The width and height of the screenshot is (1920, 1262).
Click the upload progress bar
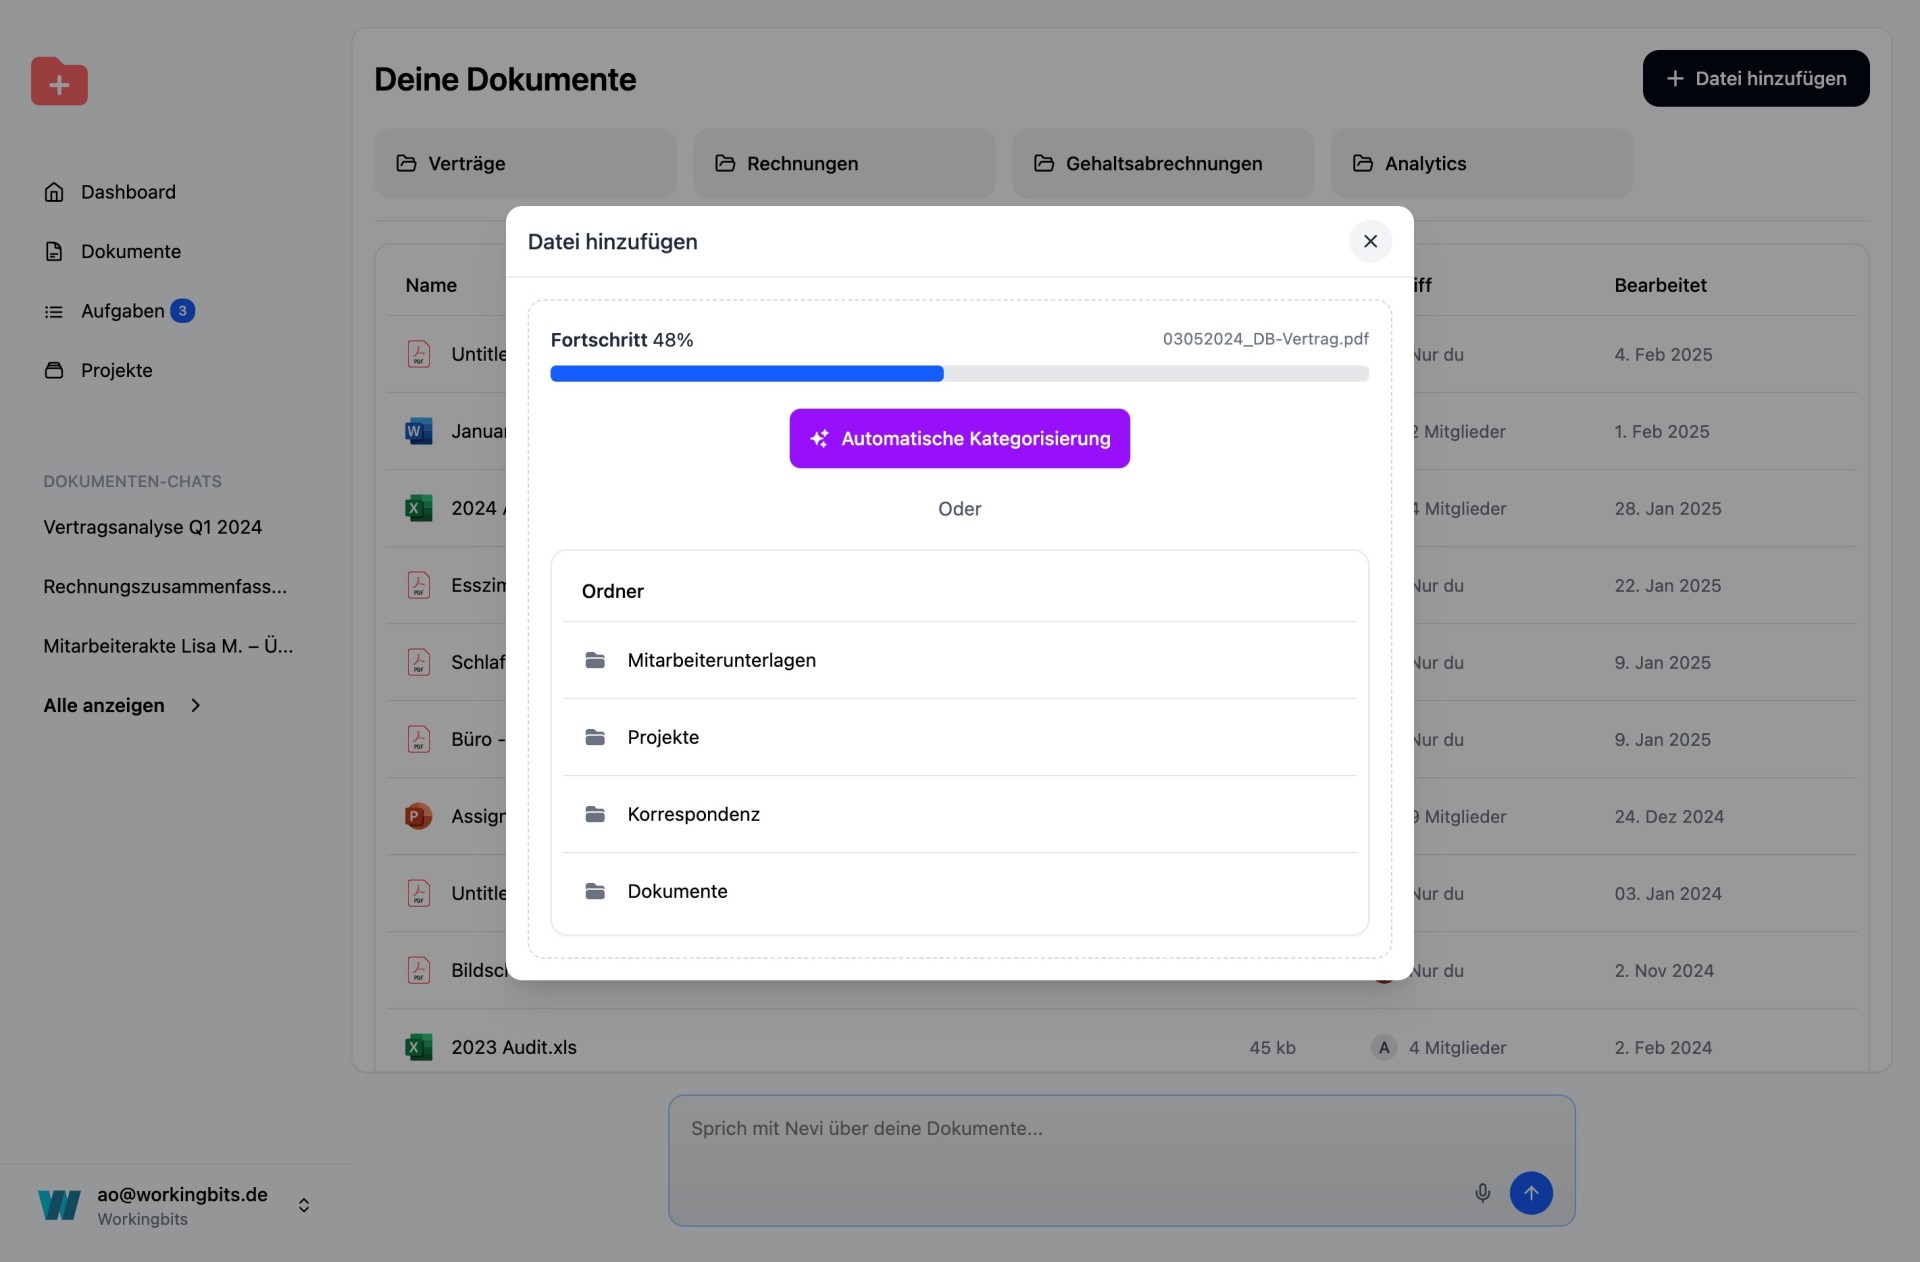958,374
